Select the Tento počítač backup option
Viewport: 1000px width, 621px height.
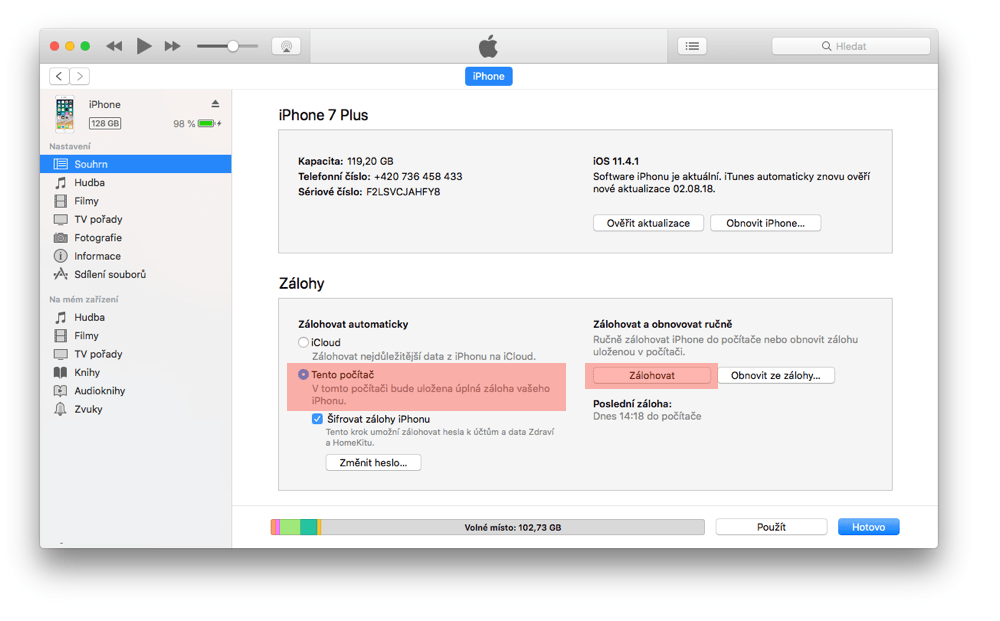tap(303, 374)
